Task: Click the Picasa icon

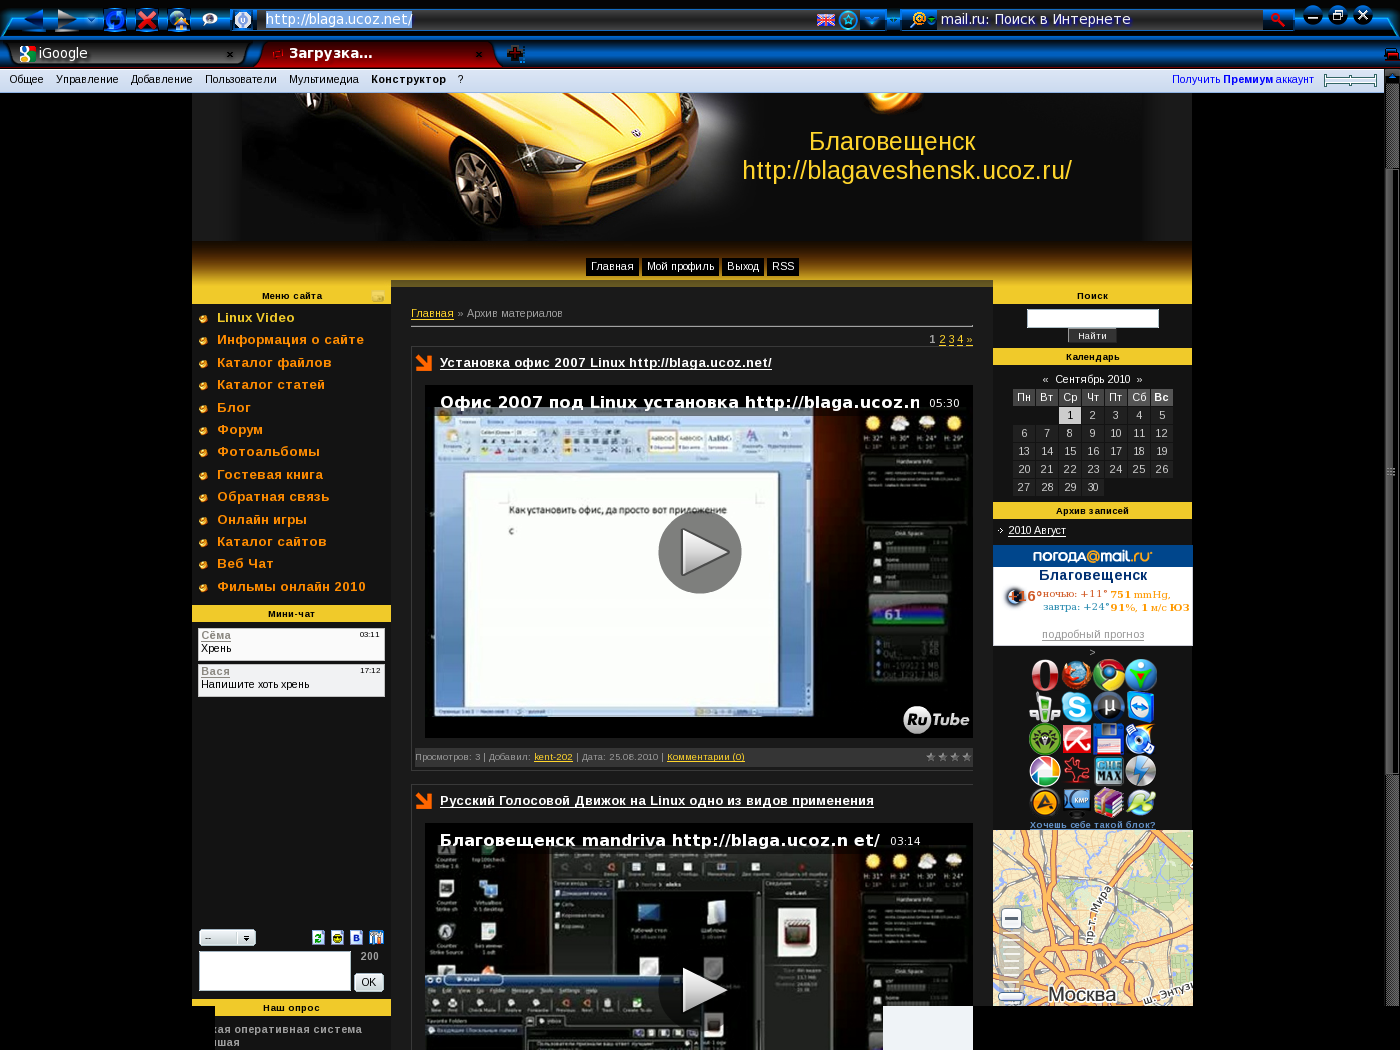Action: pos(1045,771)
